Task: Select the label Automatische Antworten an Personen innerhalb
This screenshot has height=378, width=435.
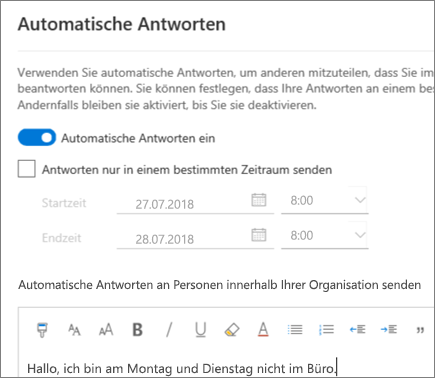Action: pyautogui.click(x=220, y=285)
